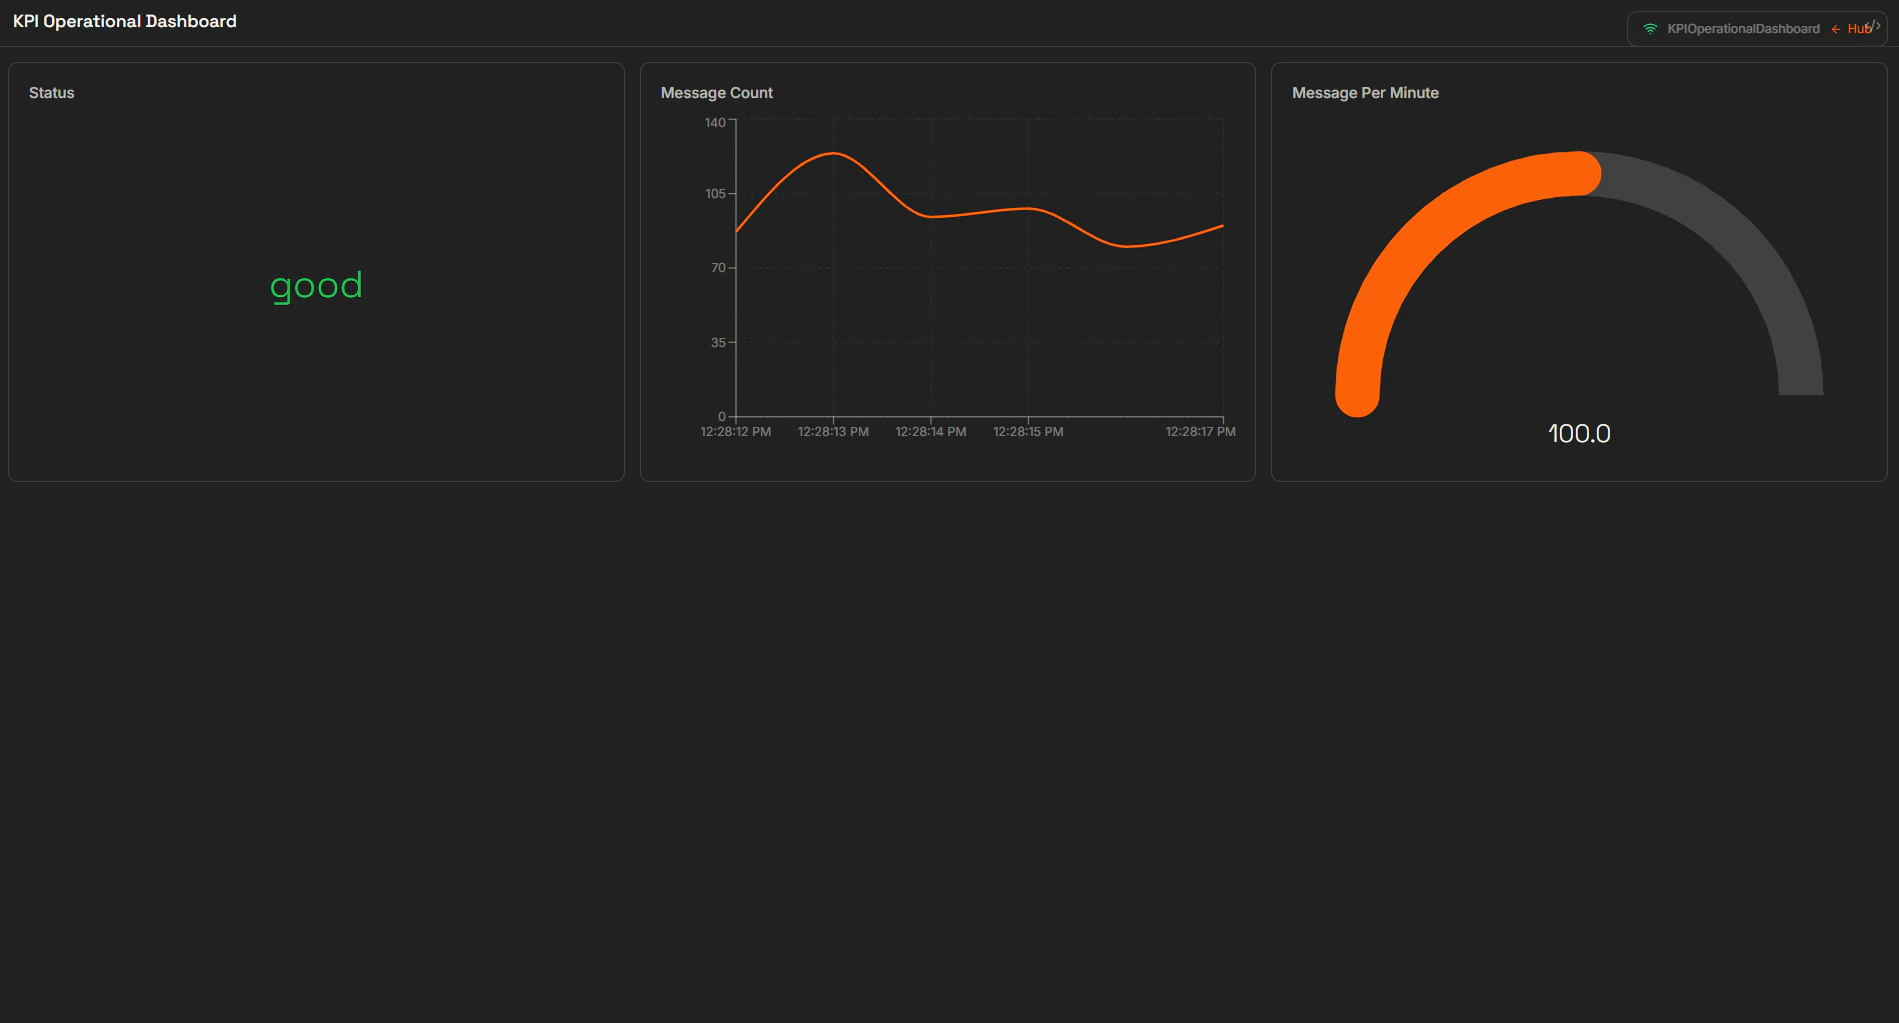Click the orange back arrow beside Hub

coord(1834,30)
